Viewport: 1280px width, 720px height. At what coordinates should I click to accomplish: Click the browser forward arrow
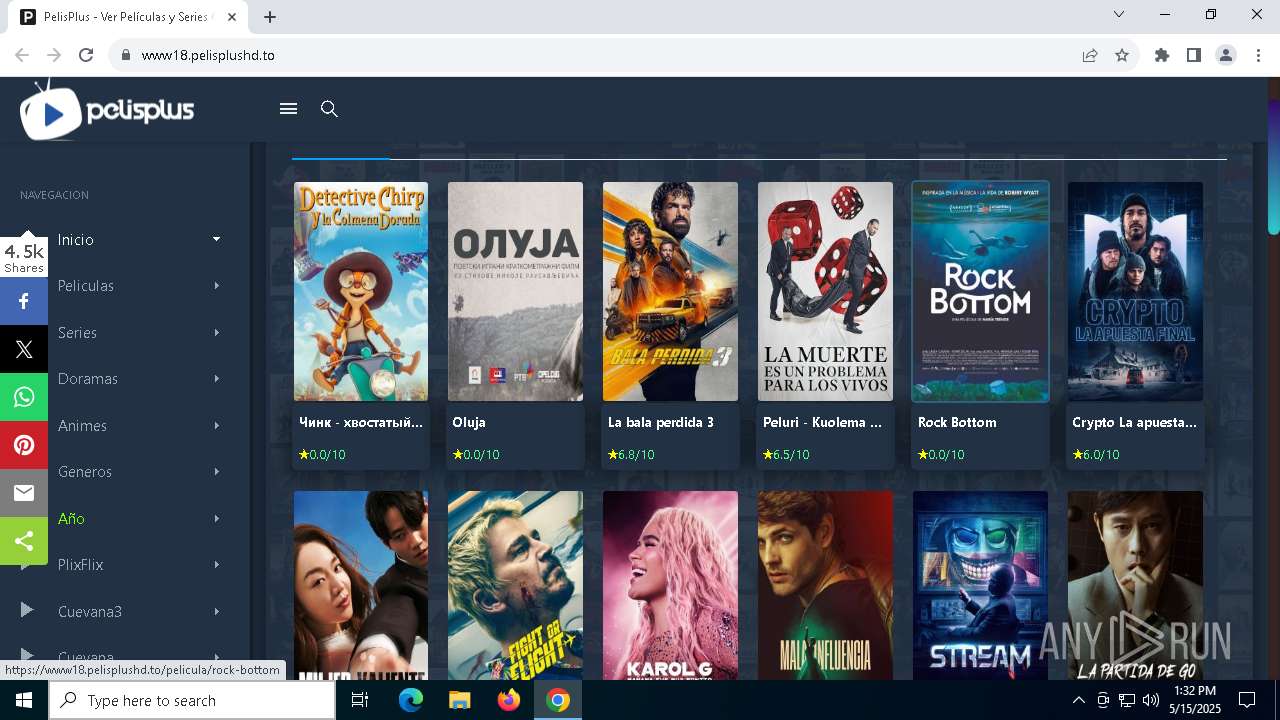tap(54, 55)
